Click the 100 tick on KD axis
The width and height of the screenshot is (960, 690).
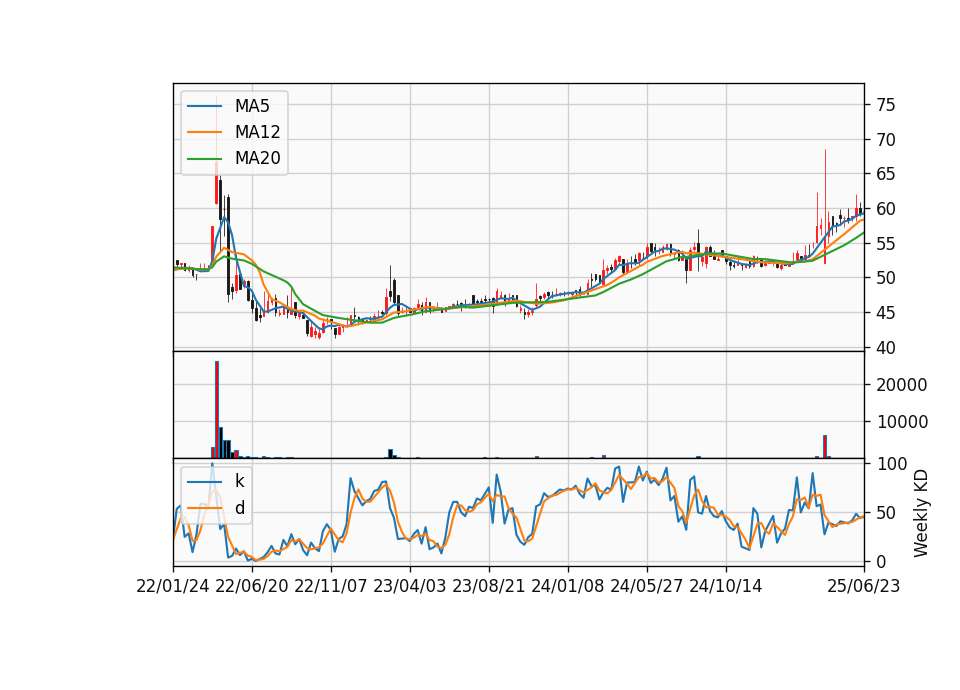891,463
